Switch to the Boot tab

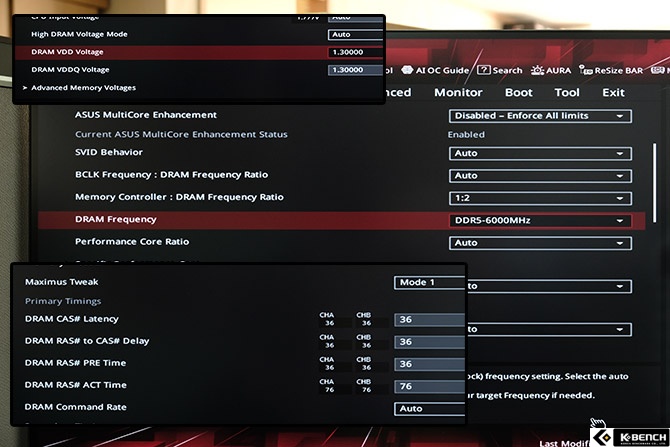(518, 92)
